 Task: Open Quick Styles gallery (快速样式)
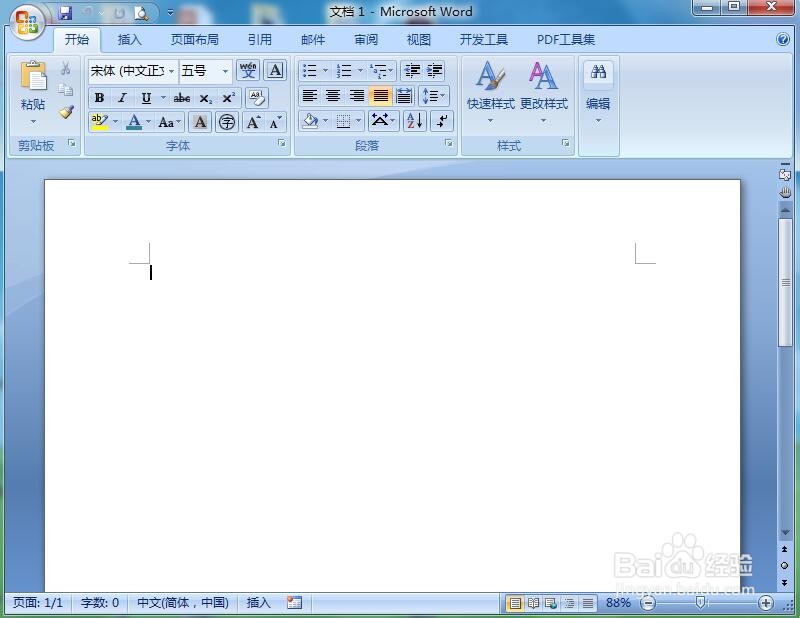(491, 91)
